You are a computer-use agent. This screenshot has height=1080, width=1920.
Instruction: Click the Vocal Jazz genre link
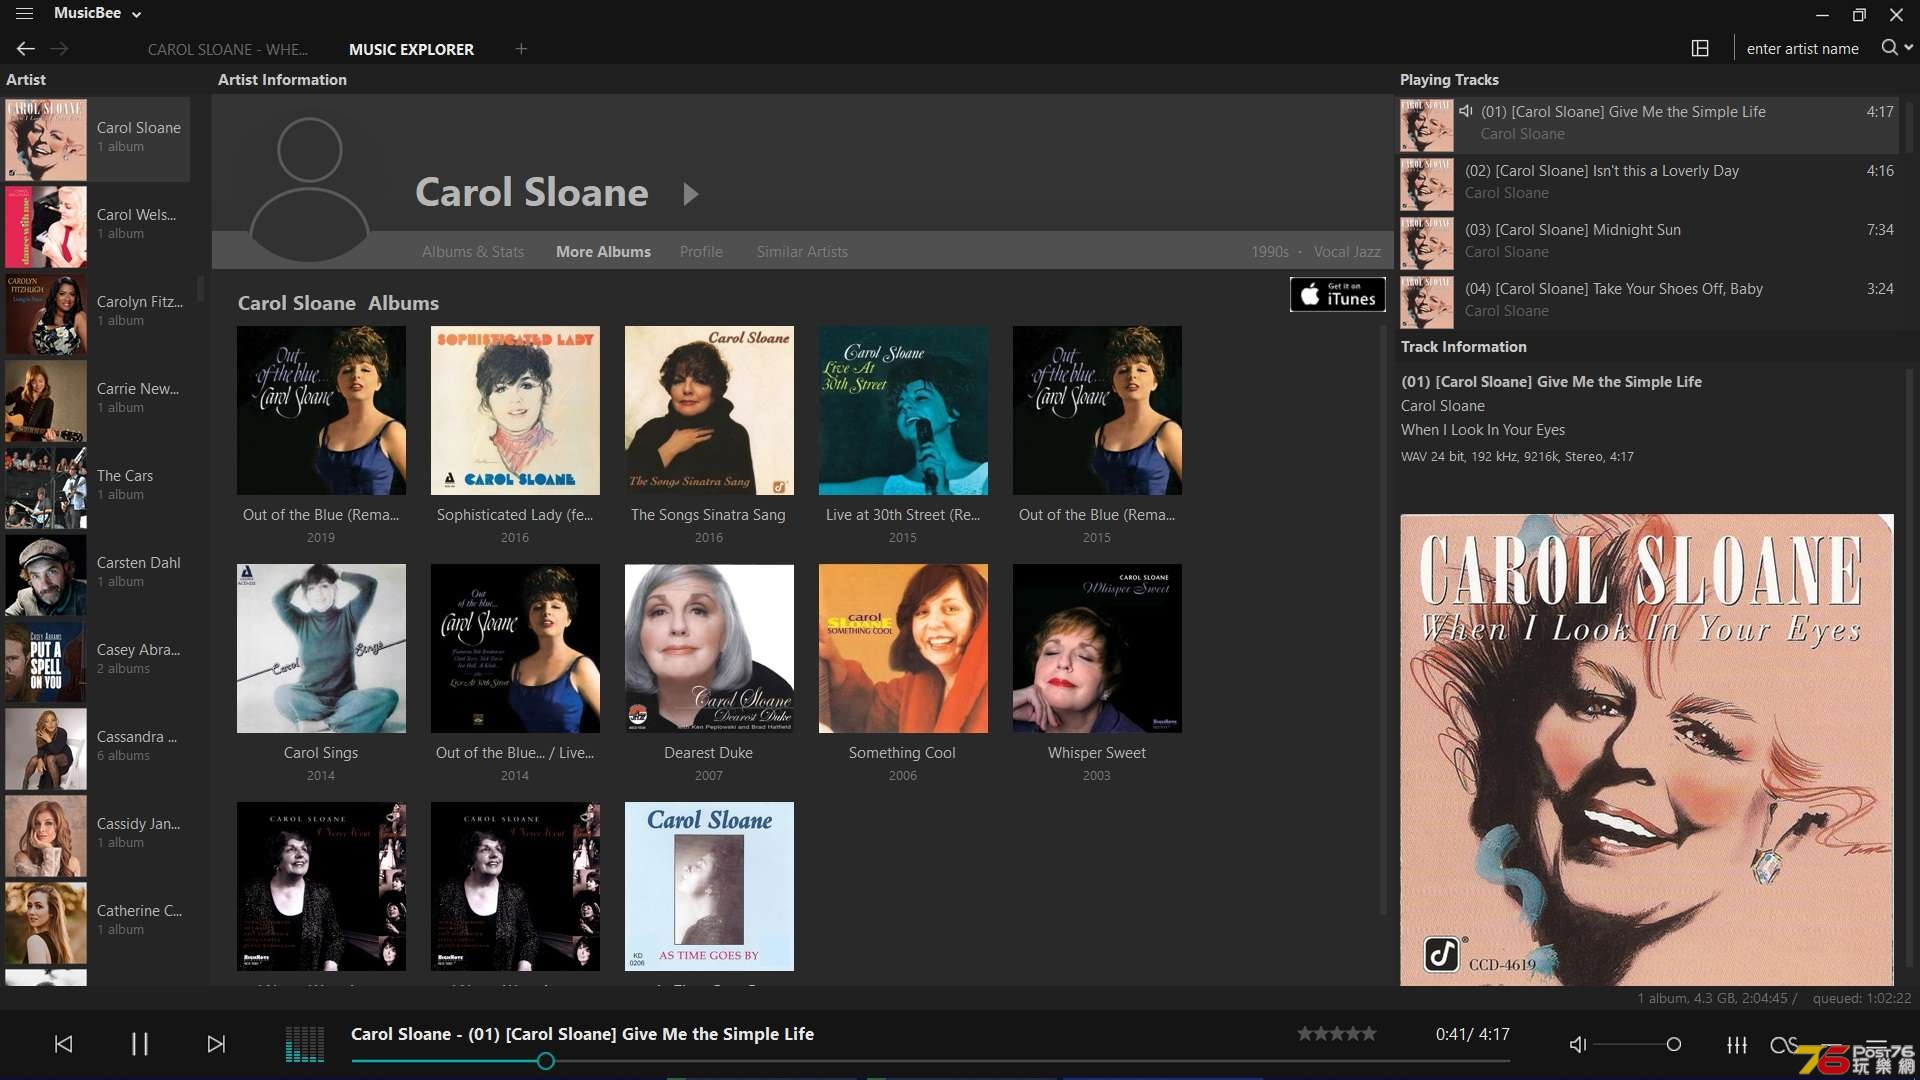pyautogui.click(x=1347, y=252)
